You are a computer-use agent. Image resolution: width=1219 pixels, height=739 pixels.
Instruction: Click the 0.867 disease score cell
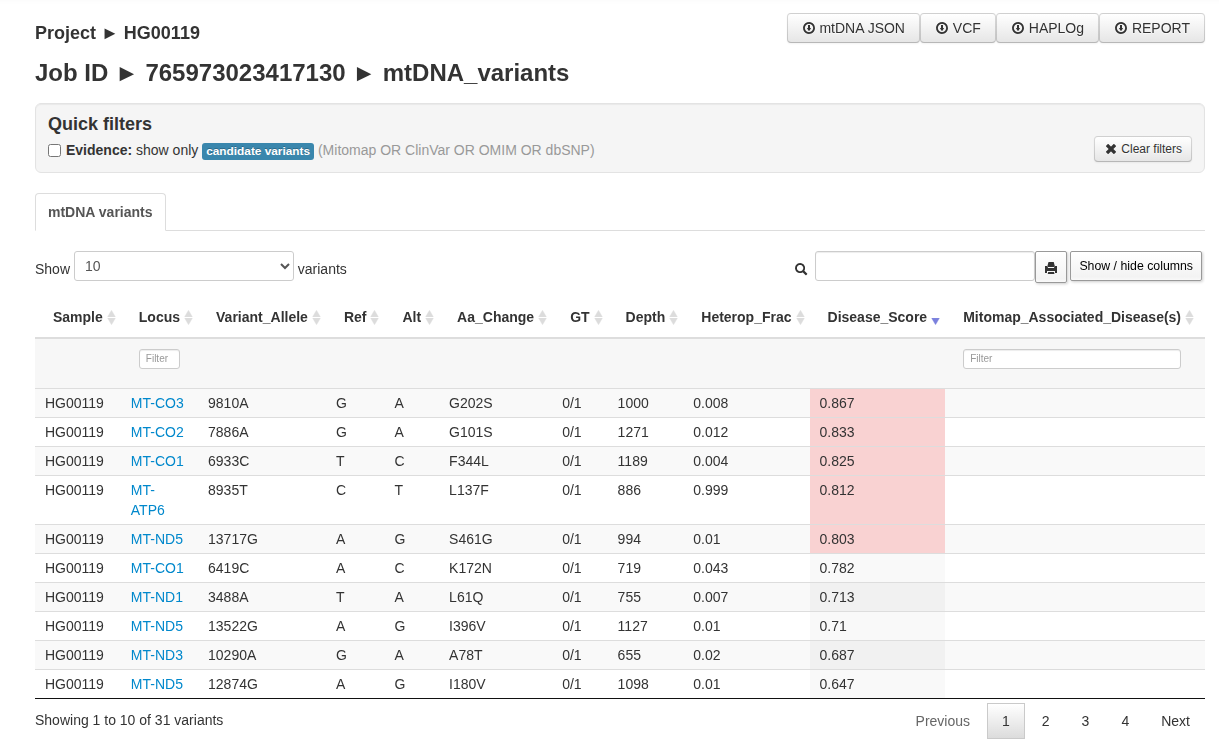click(876, 403)
